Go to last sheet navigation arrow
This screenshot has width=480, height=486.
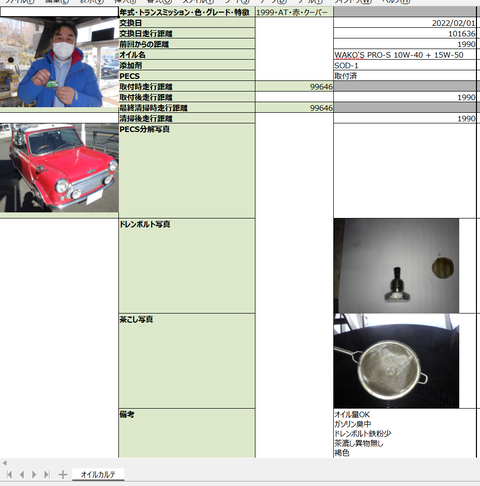click(x=47, y=474)
